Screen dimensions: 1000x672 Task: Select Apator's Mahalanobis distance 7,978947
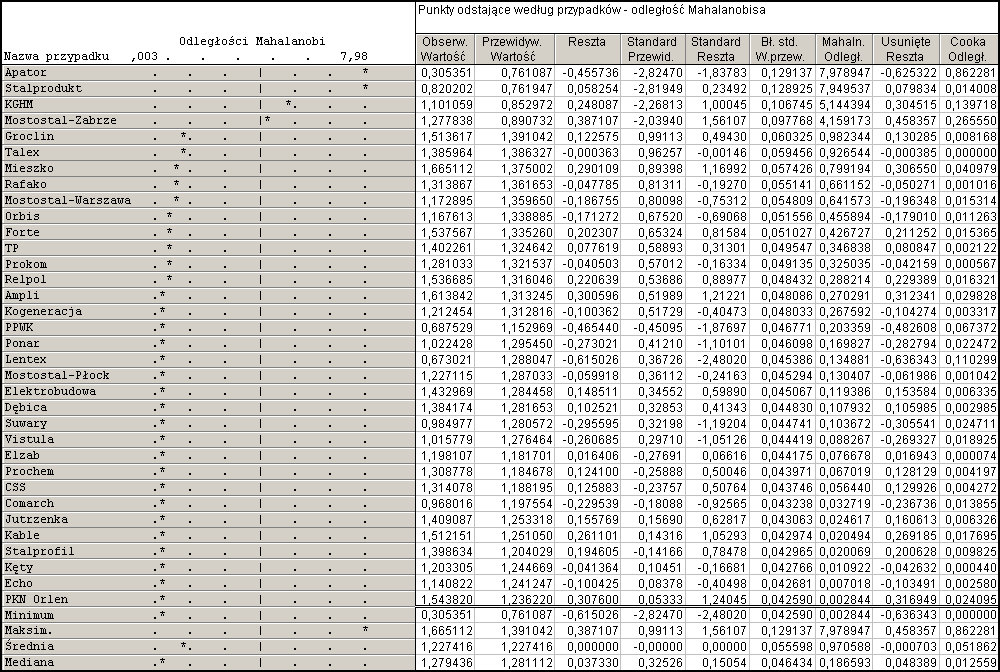click(x=844, y=73)
